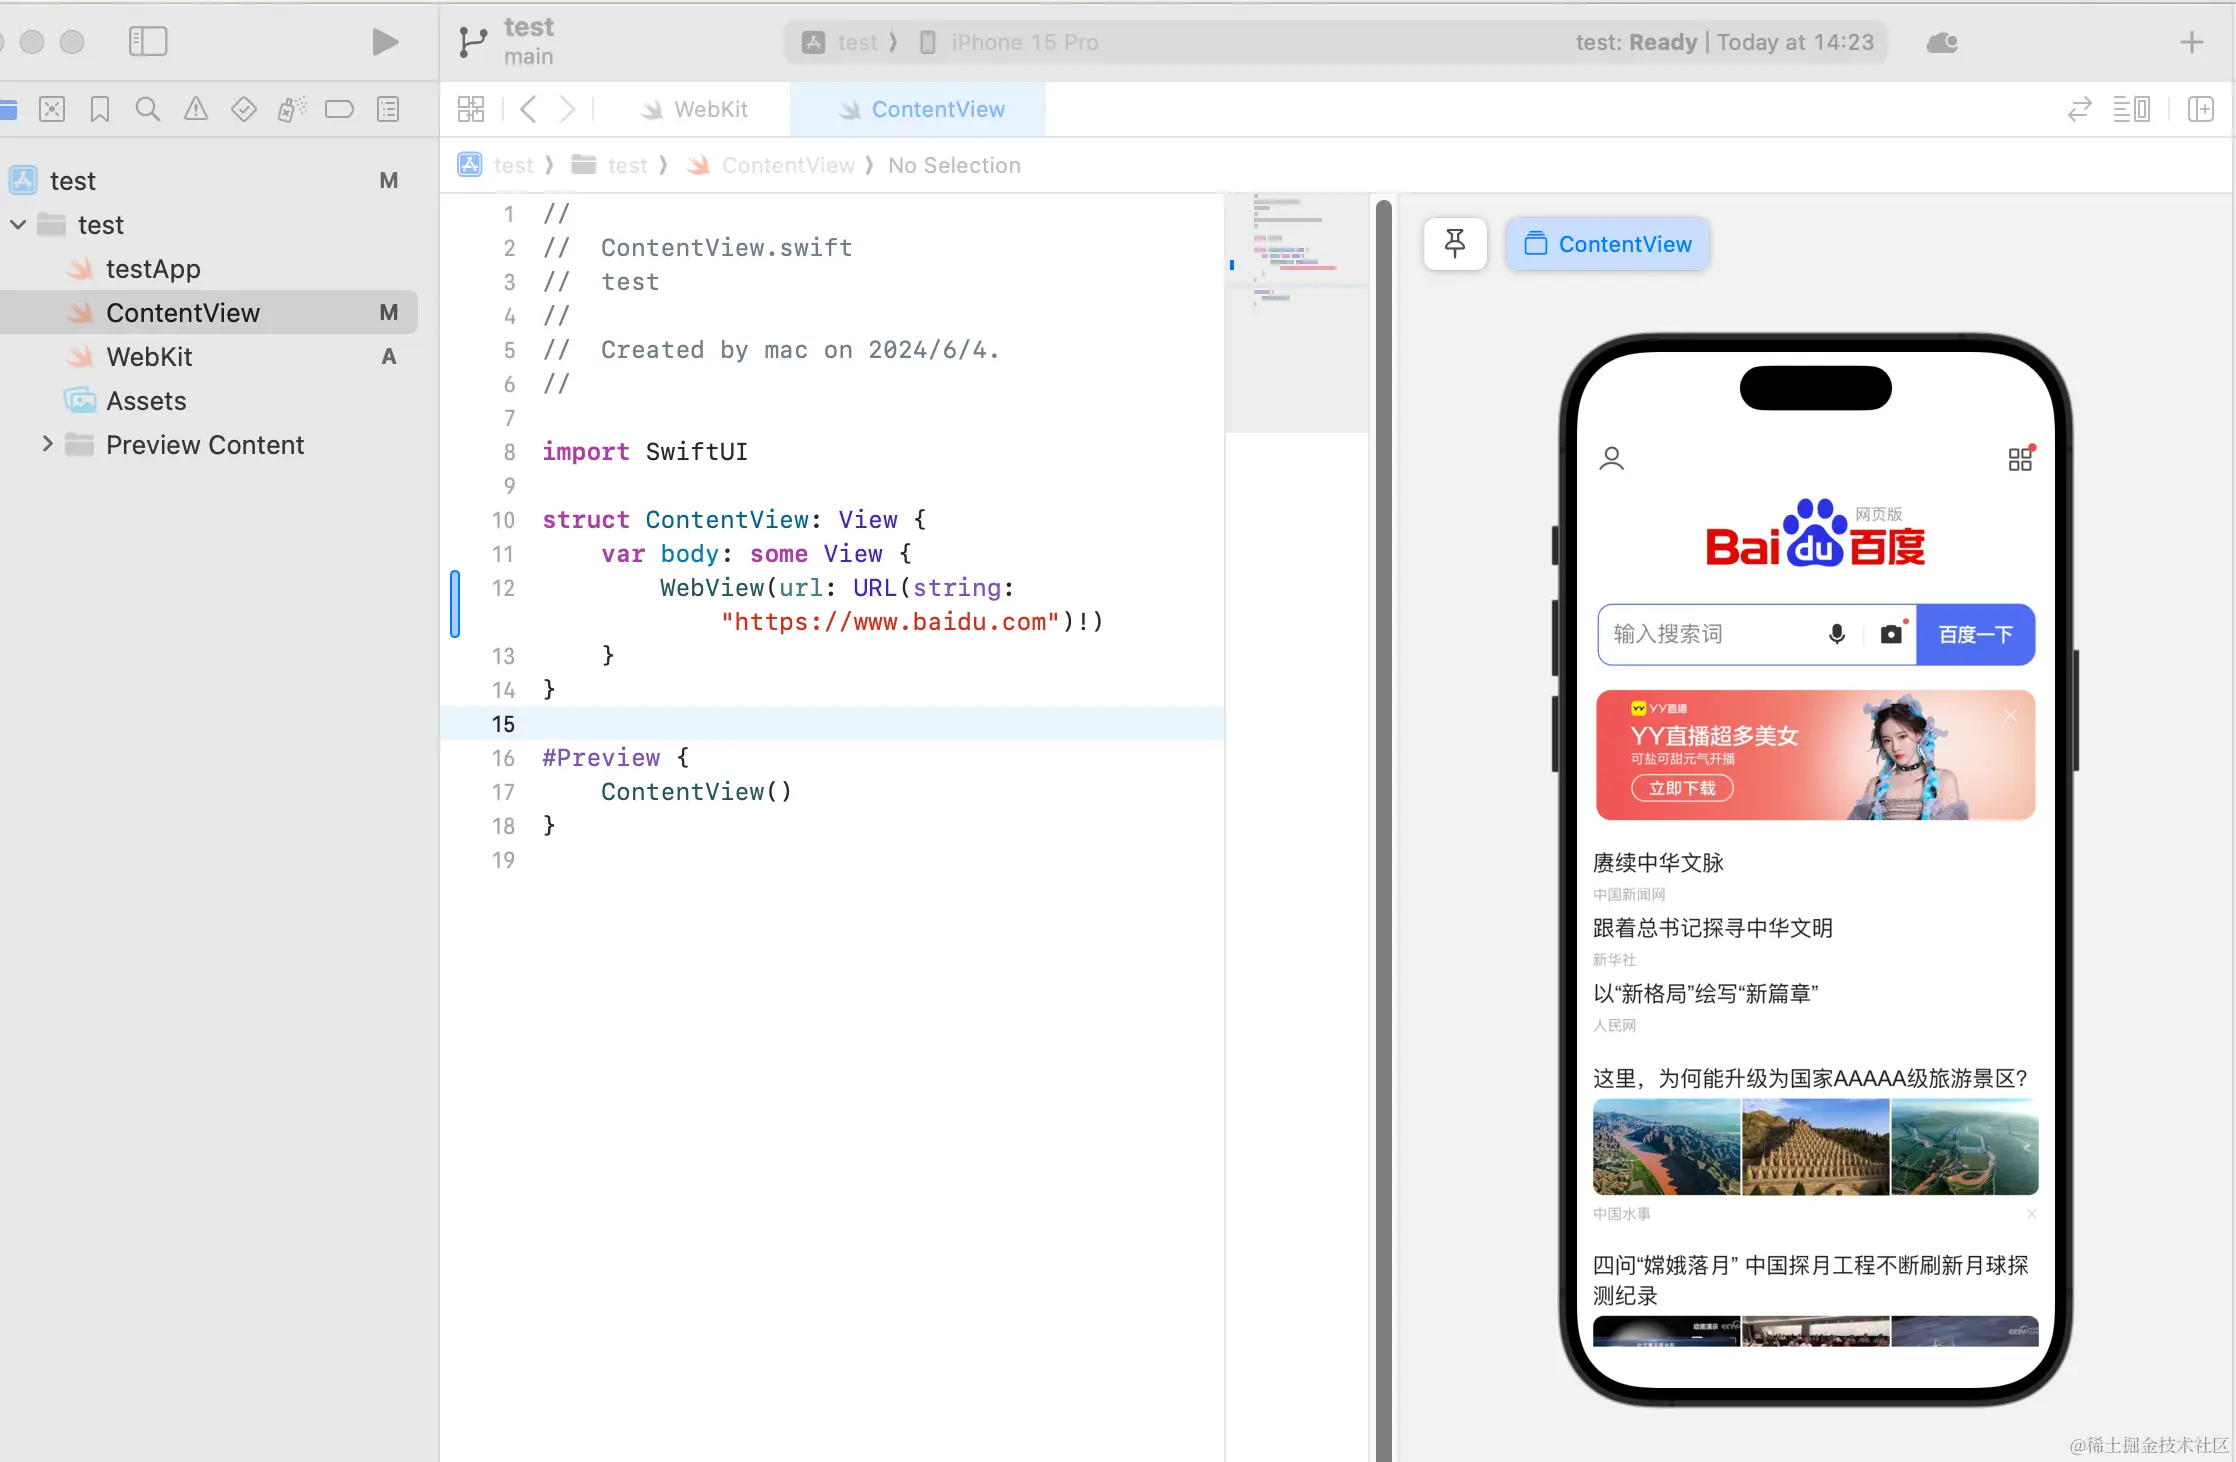Viewport: 2236px width, 1462px height.
Task: Open the report navigator icon
Action: click(388, 109)
